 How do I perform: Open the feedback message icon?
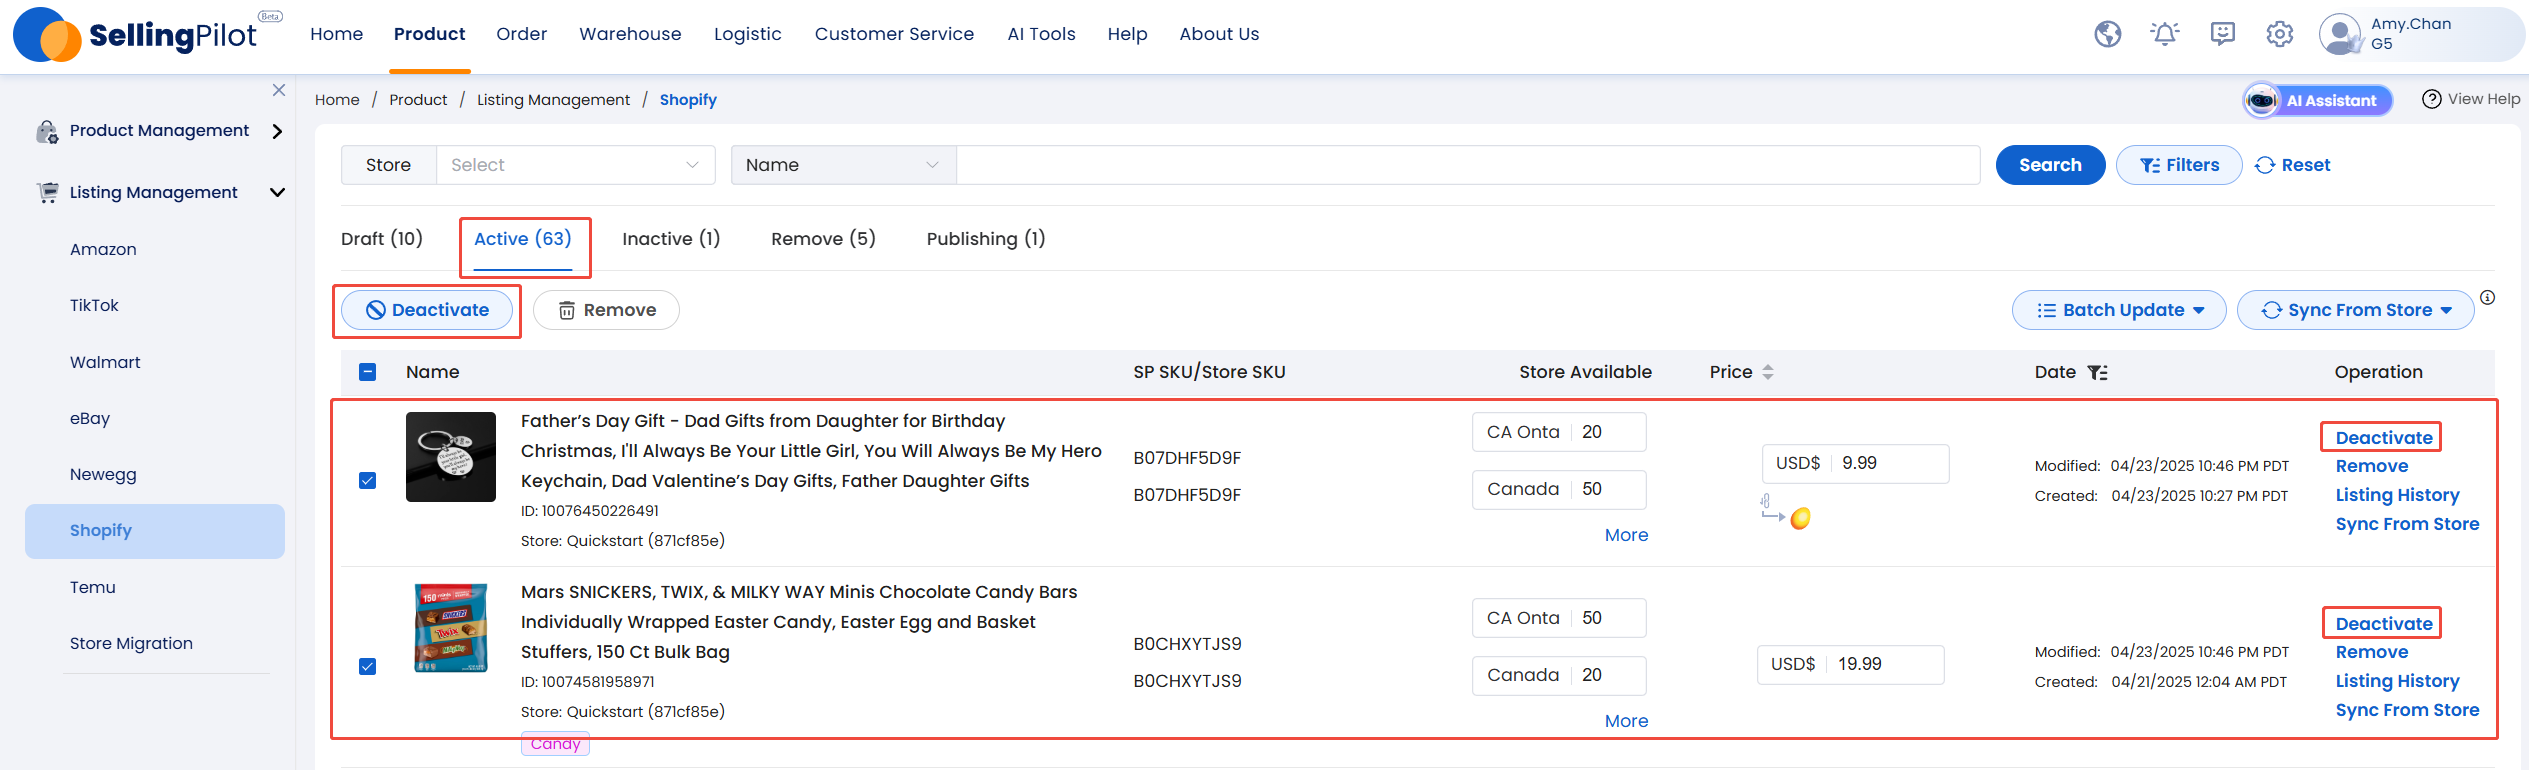coord(2222,34)
